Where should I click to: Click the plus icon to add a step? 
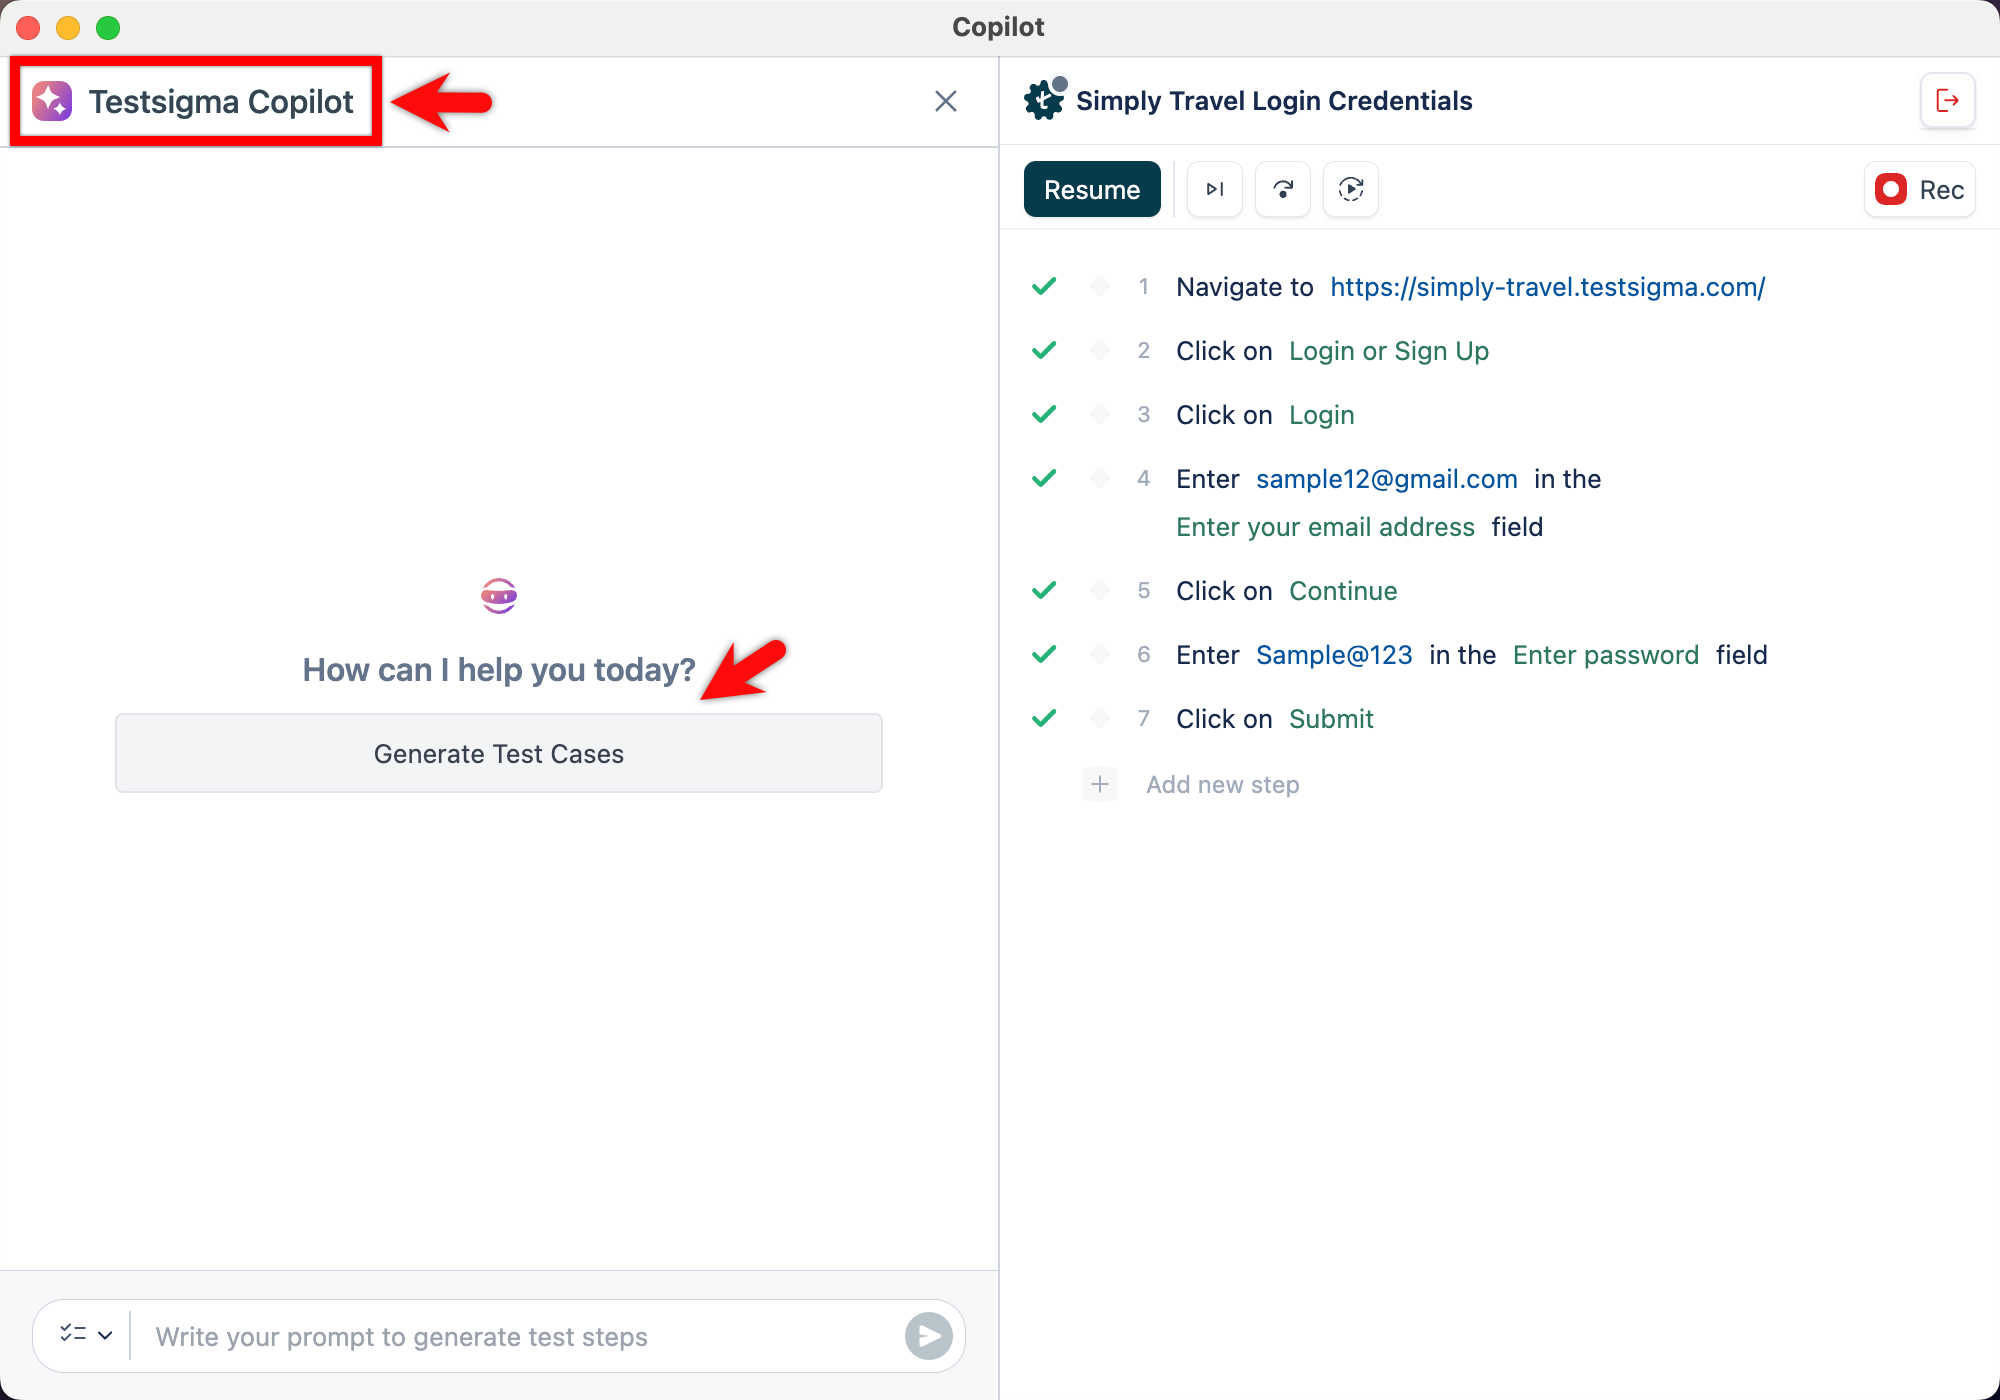1100,784
